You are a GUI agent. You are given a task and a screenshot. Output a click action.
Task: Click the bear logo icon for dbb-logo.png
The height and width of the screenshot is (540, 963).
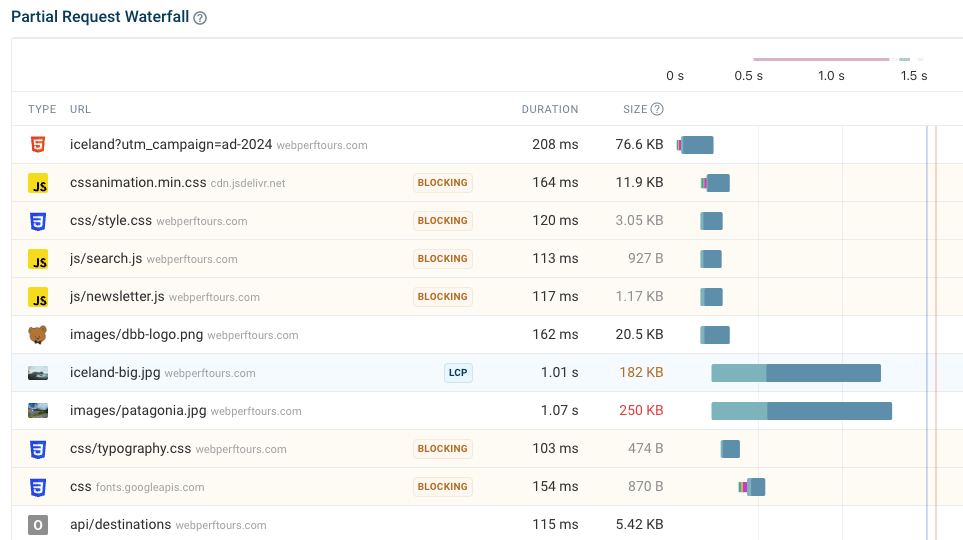pyautogui.click(x=38, y=335)
